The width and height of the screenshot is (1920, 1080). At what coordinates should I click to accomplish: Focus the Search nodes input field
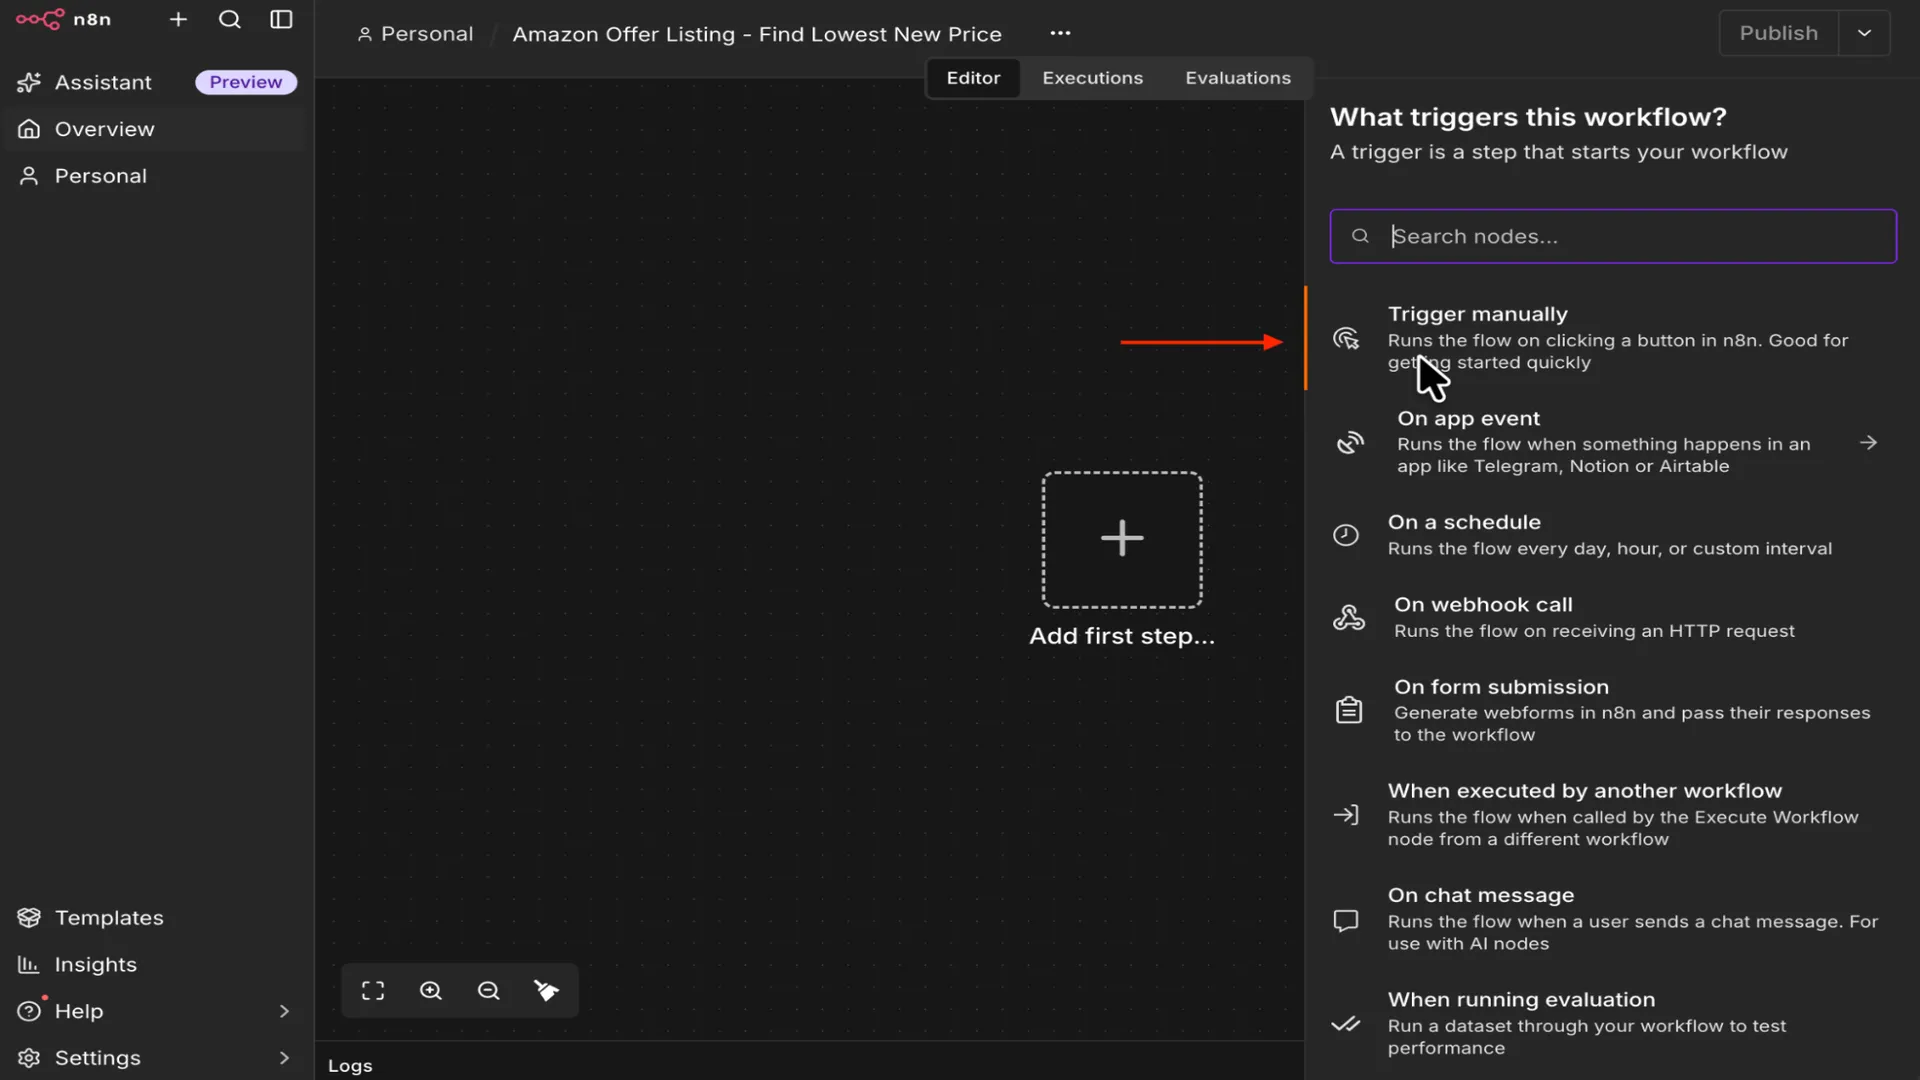[1612, 236]
